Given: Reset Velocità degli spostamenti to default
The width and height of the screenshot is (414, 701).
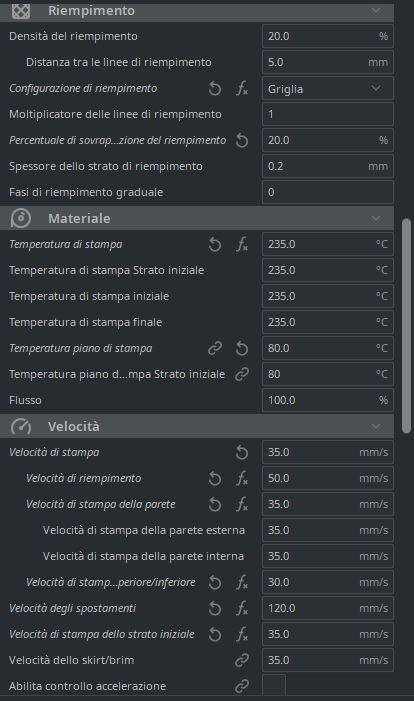Looking at the screenshot, I should pos(215,608).
